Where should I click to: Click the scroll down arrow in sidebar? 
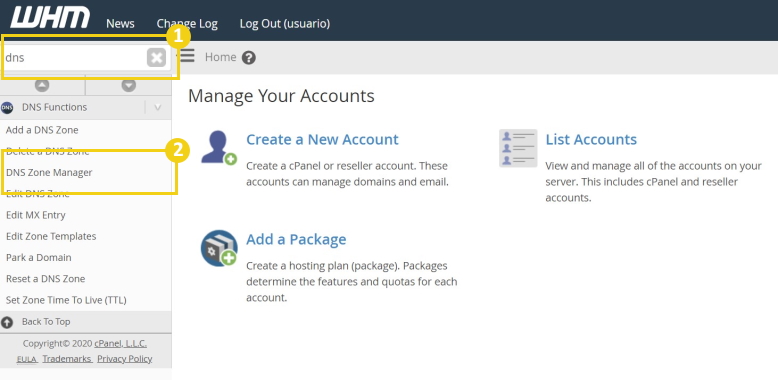click(x=129, y=85)
